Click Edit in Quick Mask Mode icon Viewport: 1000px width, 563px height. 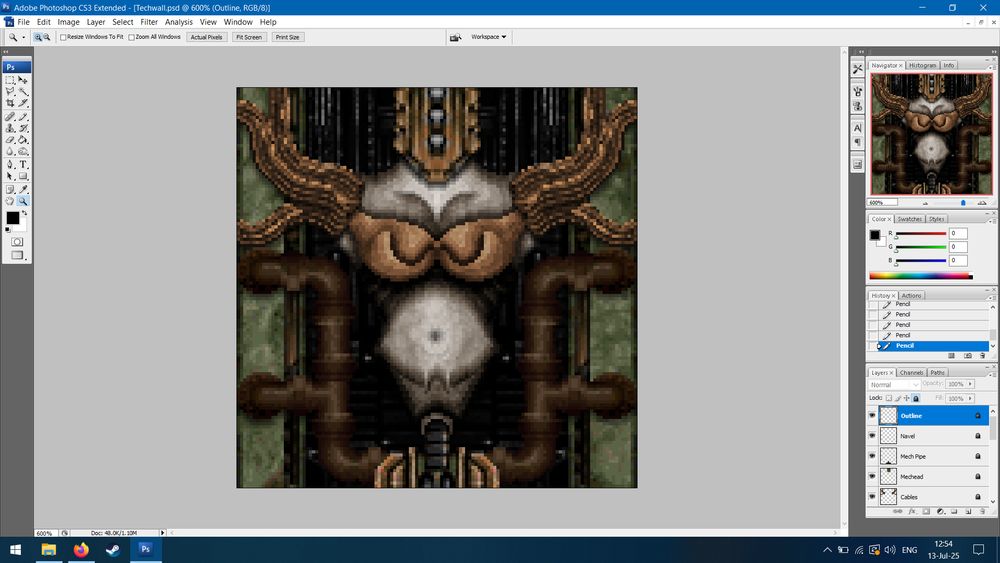[17, 242]
